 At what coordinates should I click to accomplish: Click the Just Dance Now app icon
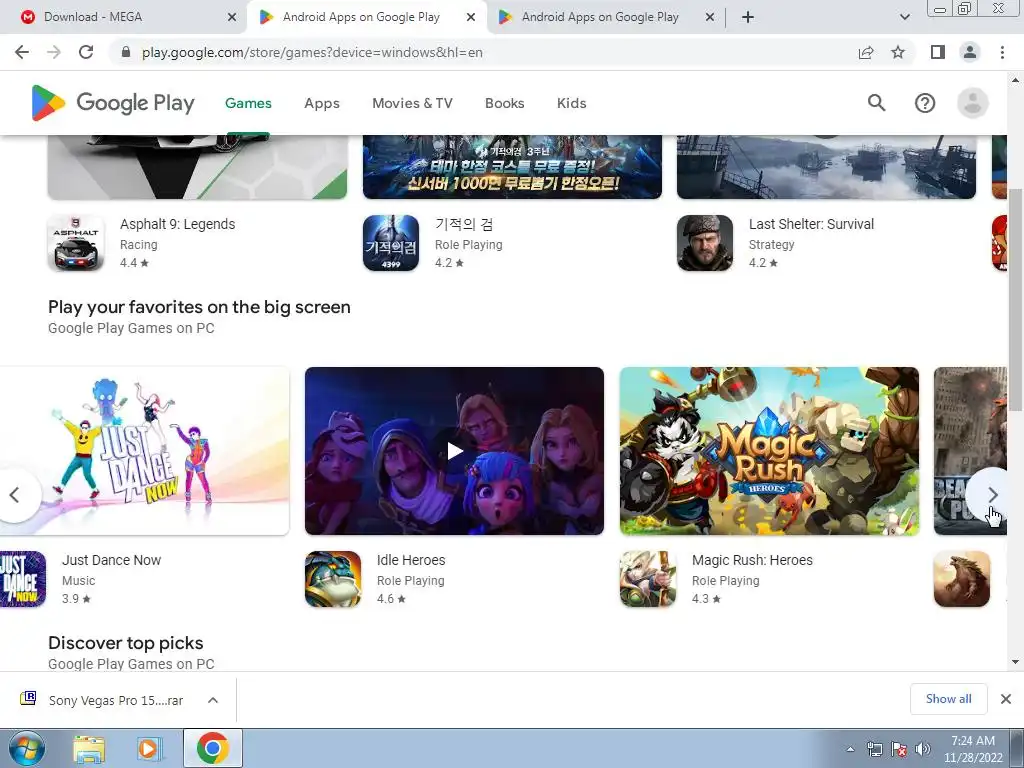point(23,579)
